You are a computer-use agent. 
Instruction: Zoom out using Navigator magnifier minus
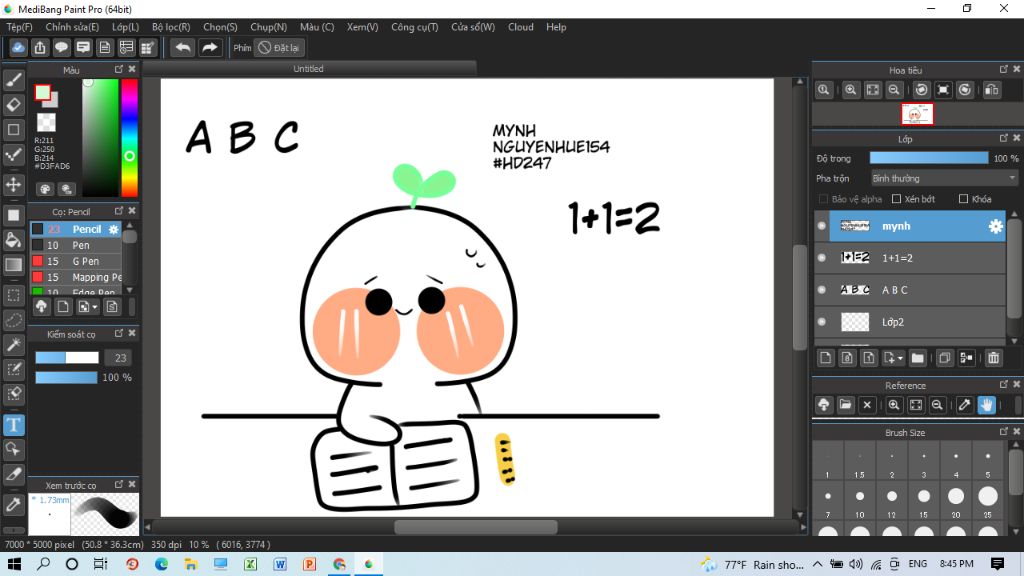(x=894, y=90)
